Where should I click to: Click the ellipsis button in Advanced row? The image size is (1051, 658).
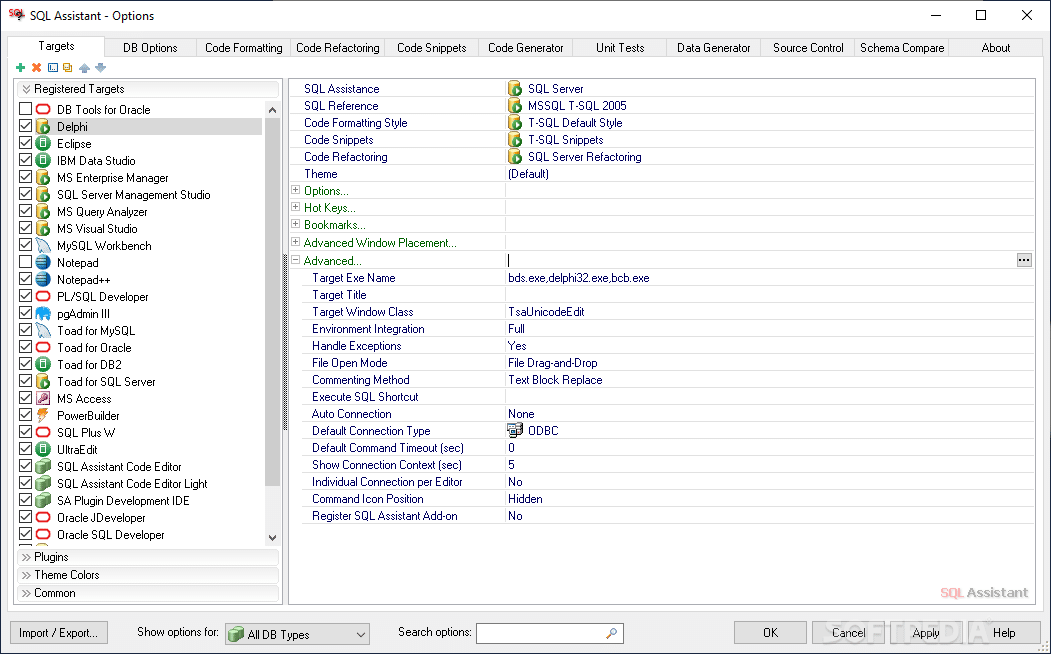(1024, 260)
